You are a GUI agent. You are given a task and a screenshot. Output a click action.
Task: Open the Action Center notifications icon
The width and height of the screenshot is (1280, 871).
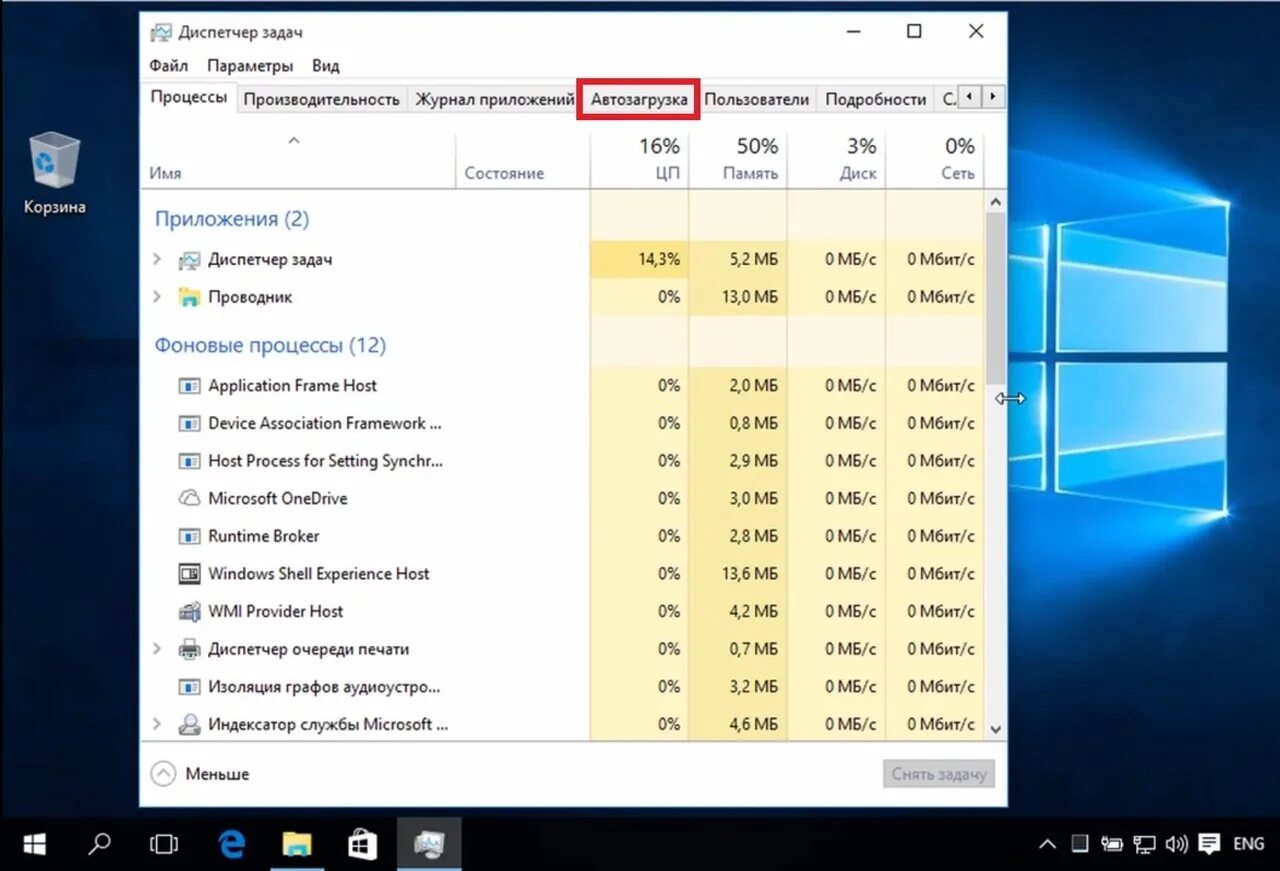pos(1209,844)
